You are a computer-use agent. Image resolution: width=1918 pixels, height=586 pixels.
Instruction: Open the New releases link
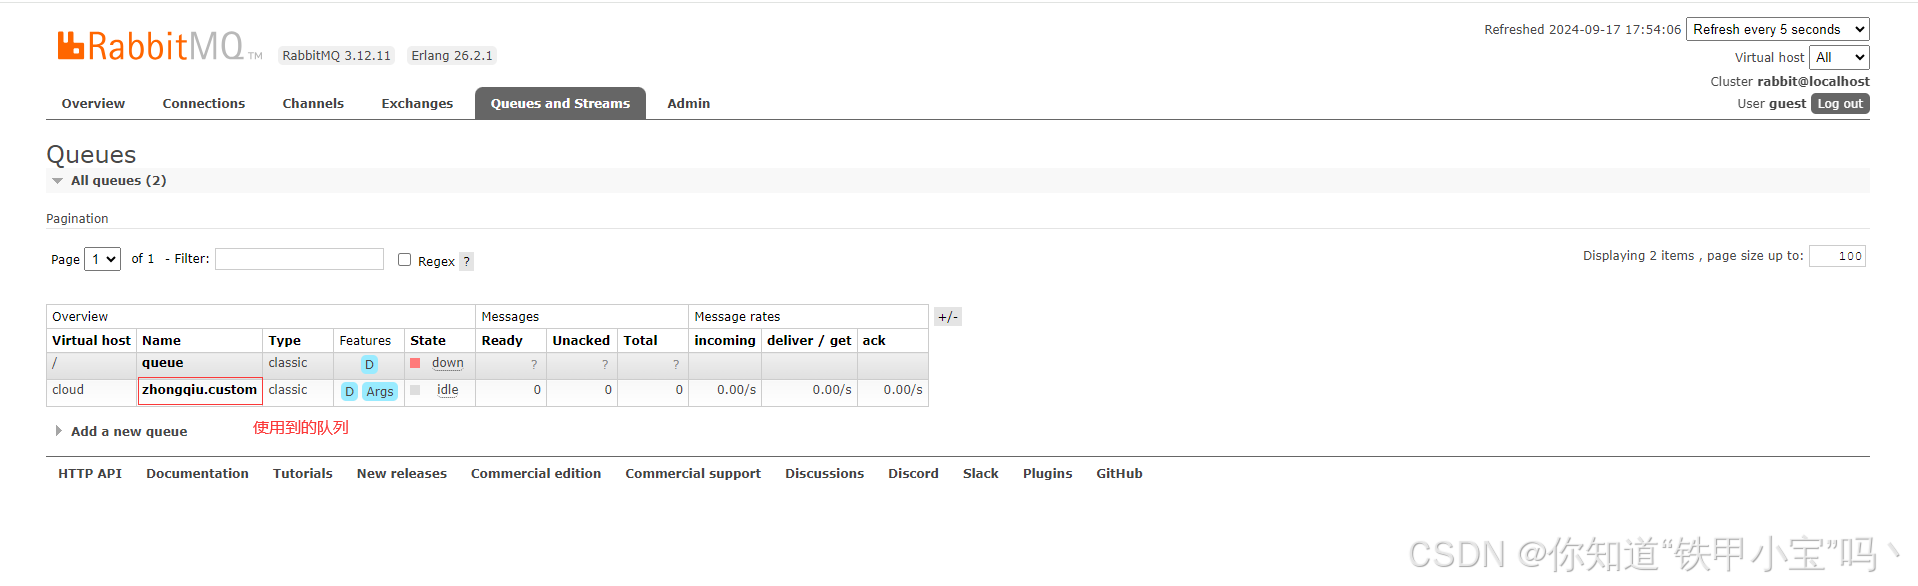402,473
